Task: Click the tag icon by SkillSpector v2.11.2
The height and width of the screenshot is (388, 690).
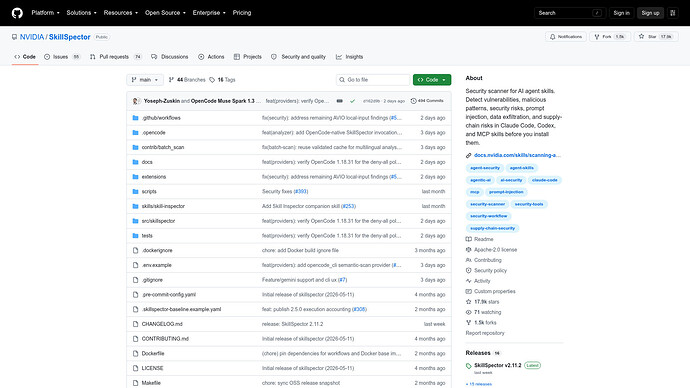Action: (x=469, y=366)
